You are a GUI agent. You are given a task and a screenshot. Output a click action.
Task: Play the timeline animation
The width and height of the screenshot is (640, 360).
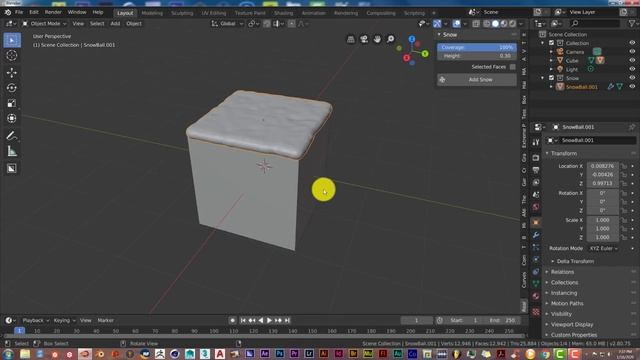point(269,320)
